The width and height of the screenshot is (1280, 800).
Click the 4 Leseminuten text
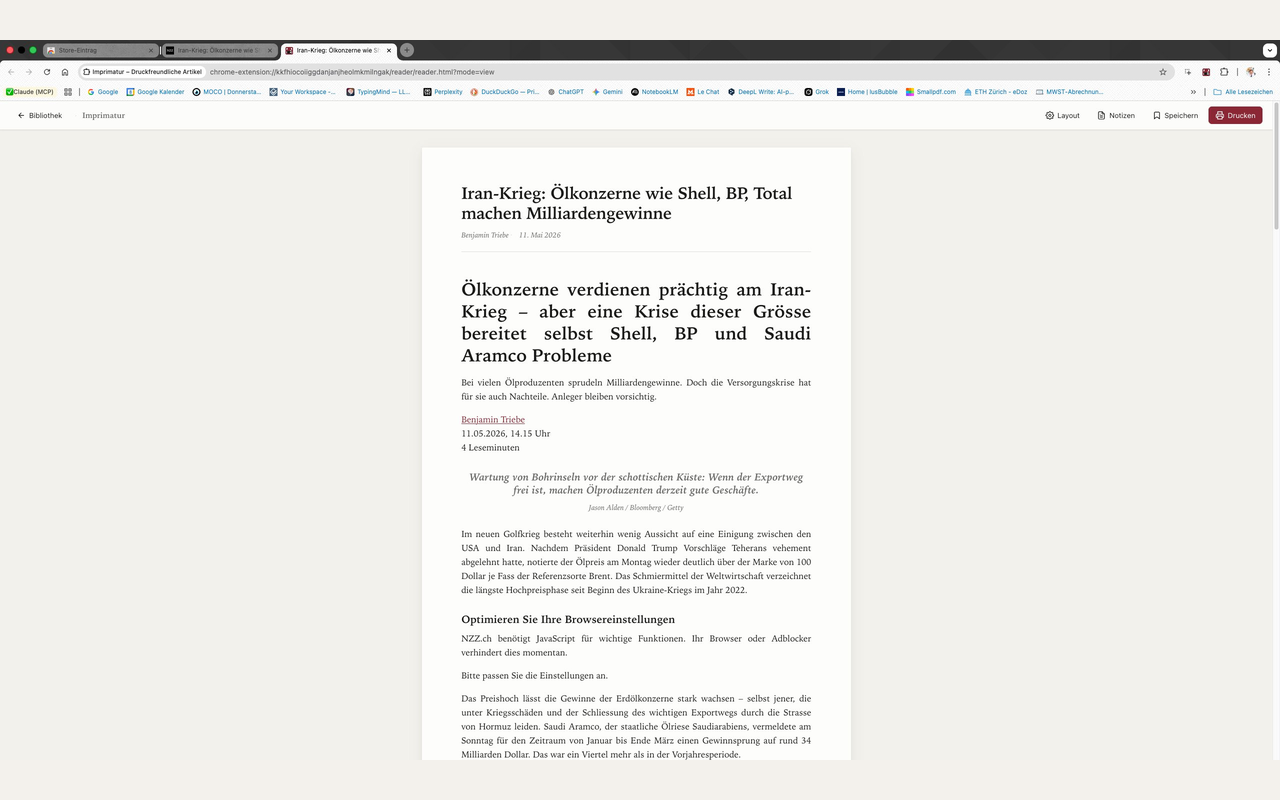pyautogui.click(x=490, y=447)
